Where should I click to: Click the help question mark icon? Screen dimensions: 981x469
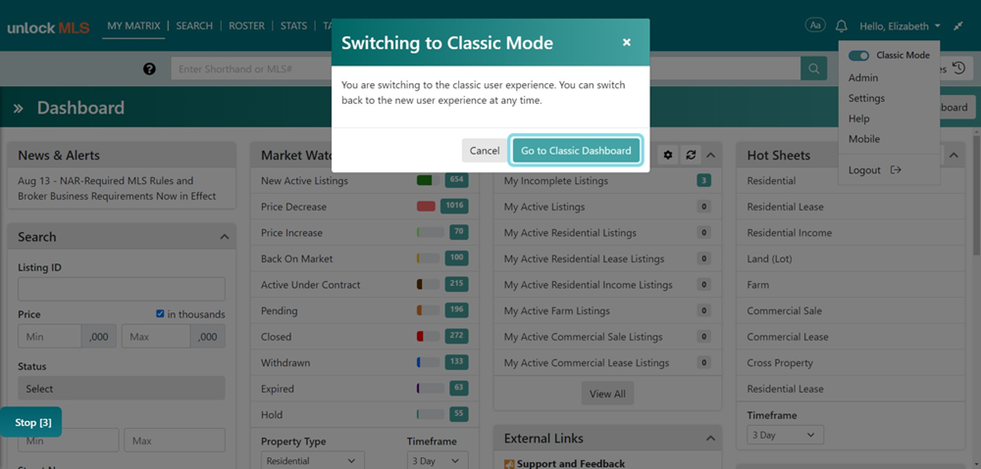(149, 69)
